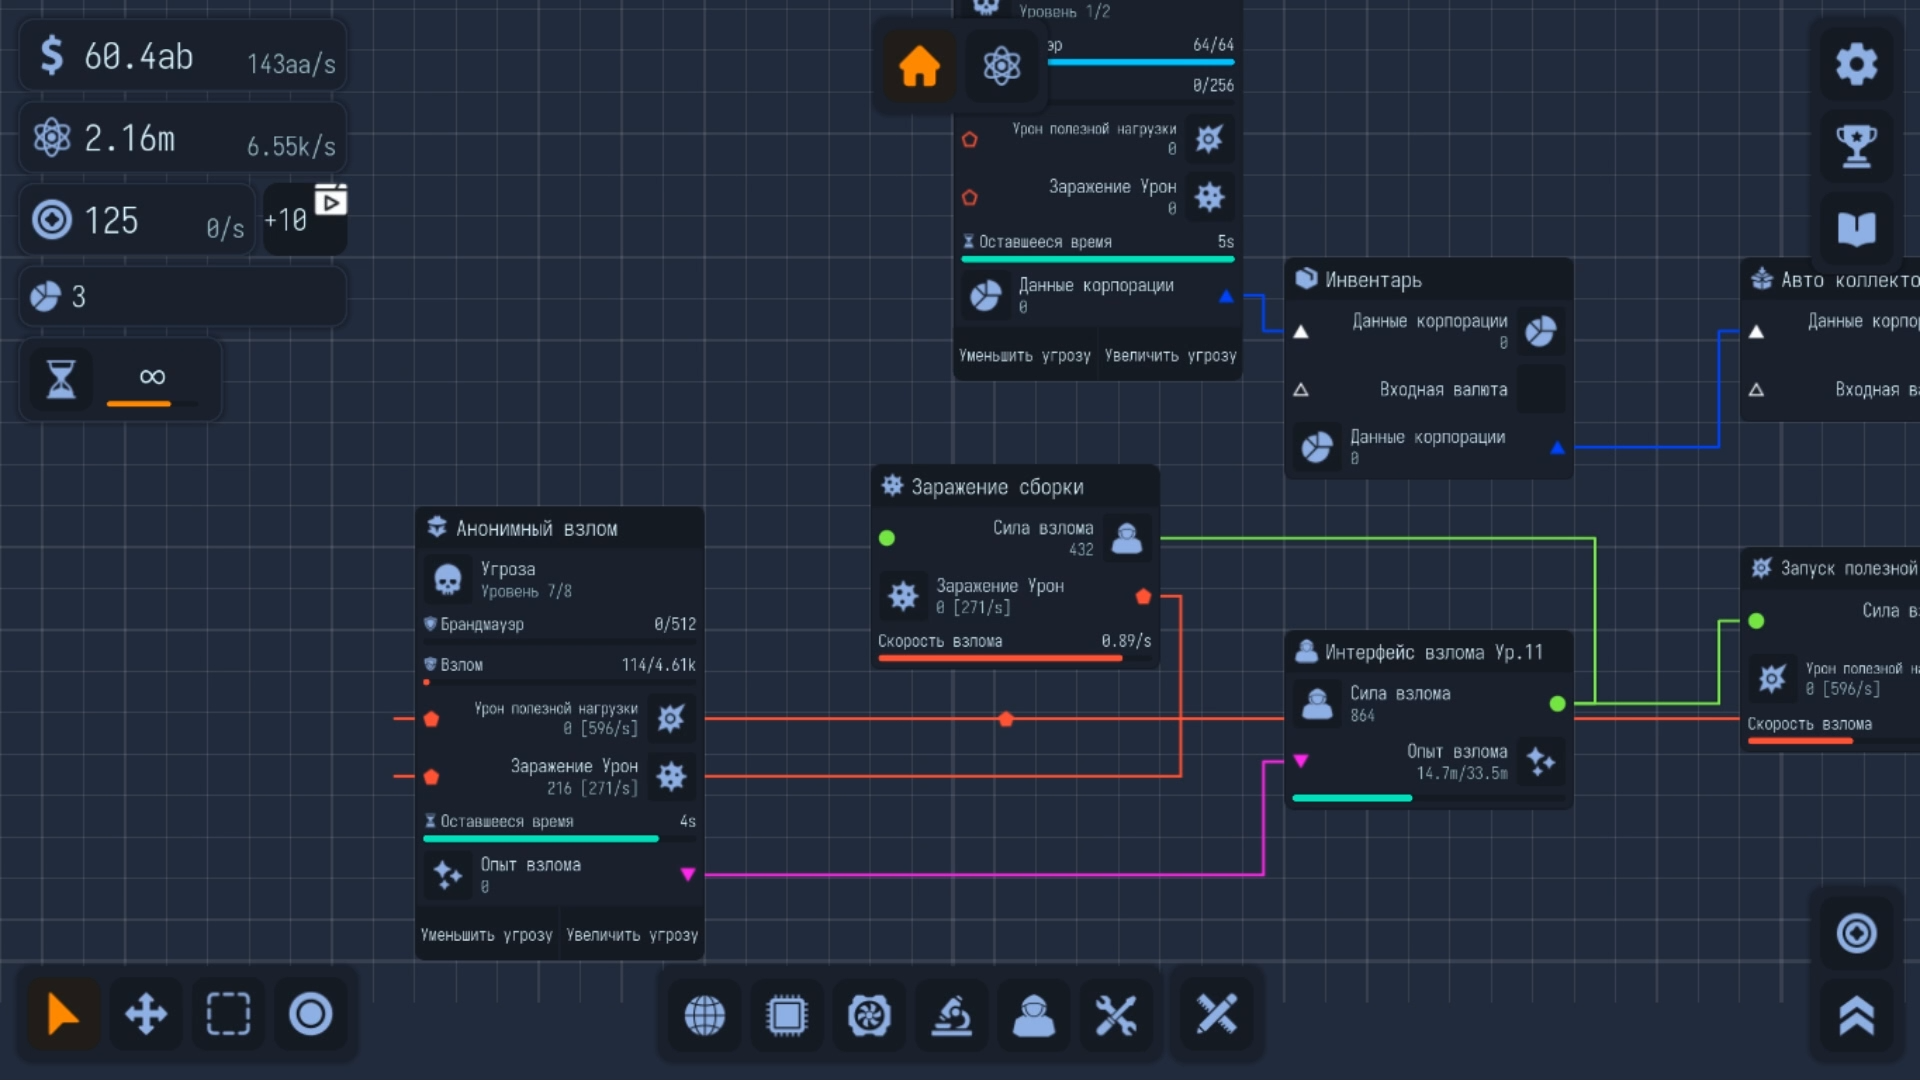Open the guide book icon
This screenshot has width=1920, height=1080.
pos(1856,228)
